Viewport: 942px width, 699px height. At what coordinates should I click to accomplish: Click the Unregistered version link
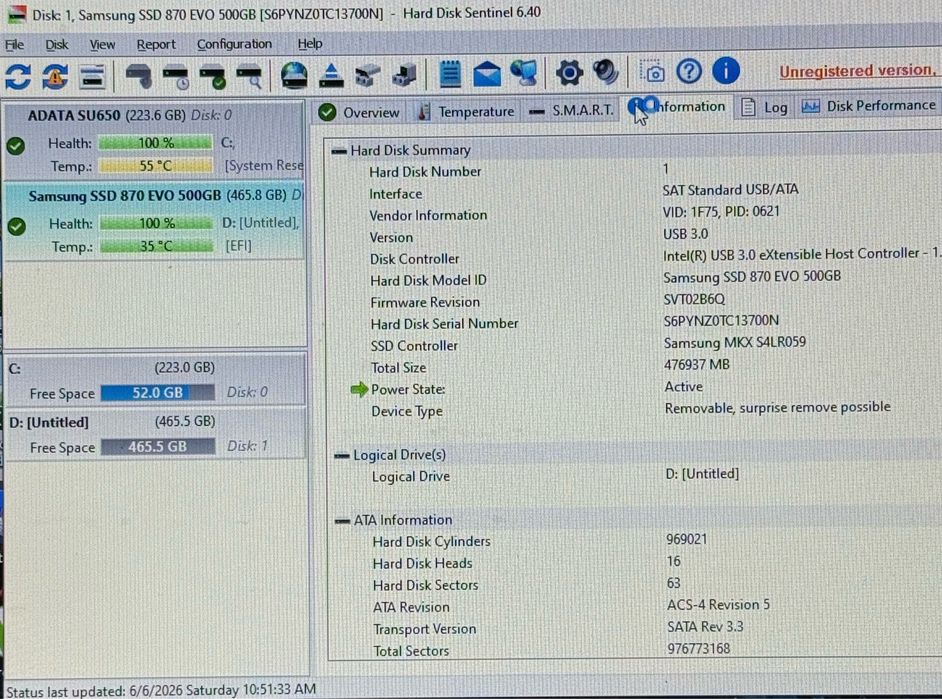tap(857, 71)
